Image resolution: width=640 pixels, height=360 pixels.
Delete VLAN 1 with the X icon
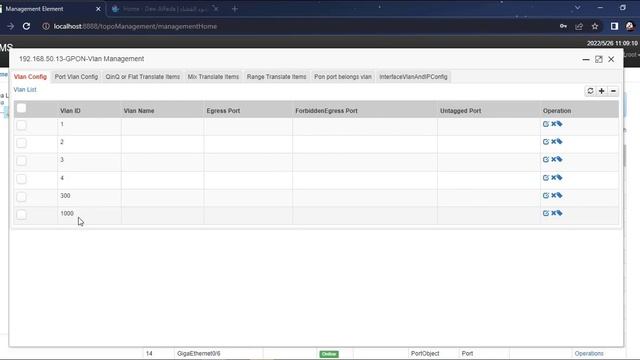coord(553,124)
